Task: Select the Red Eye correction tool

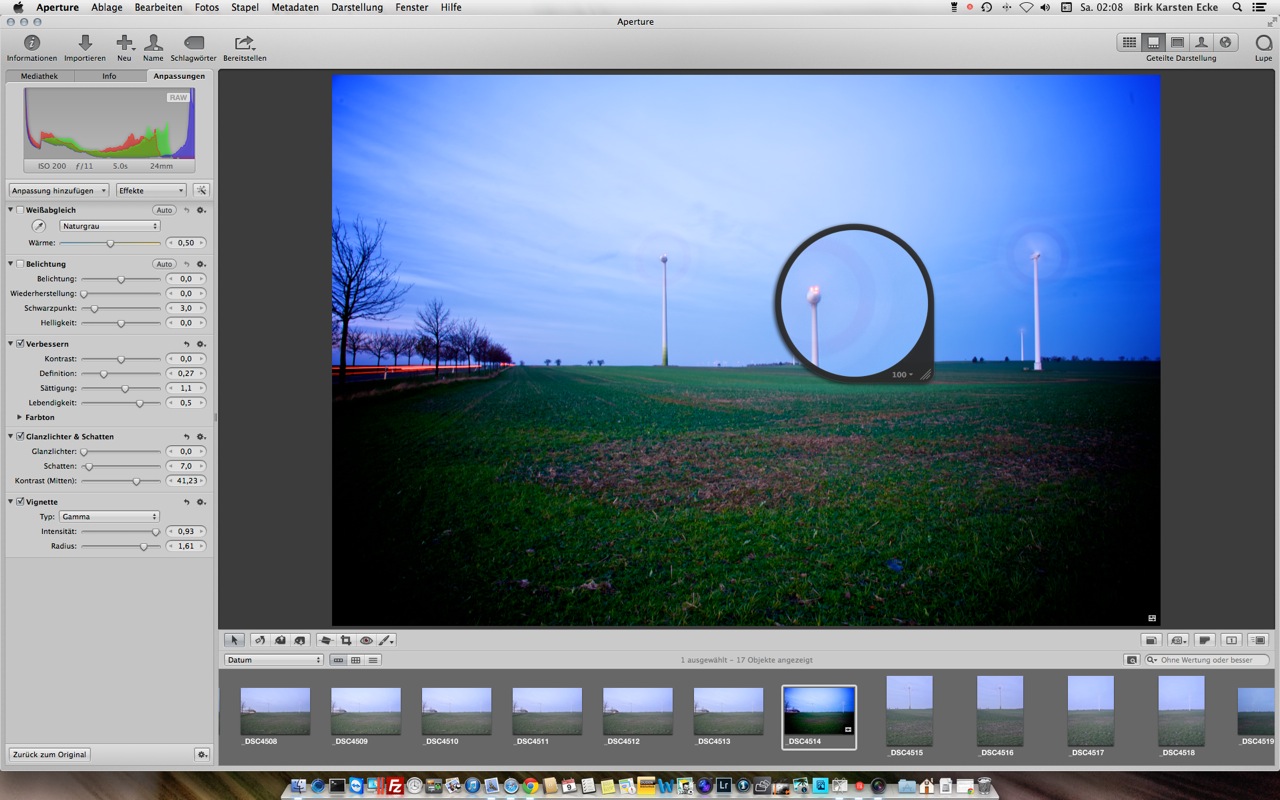Action: [366, 640]
